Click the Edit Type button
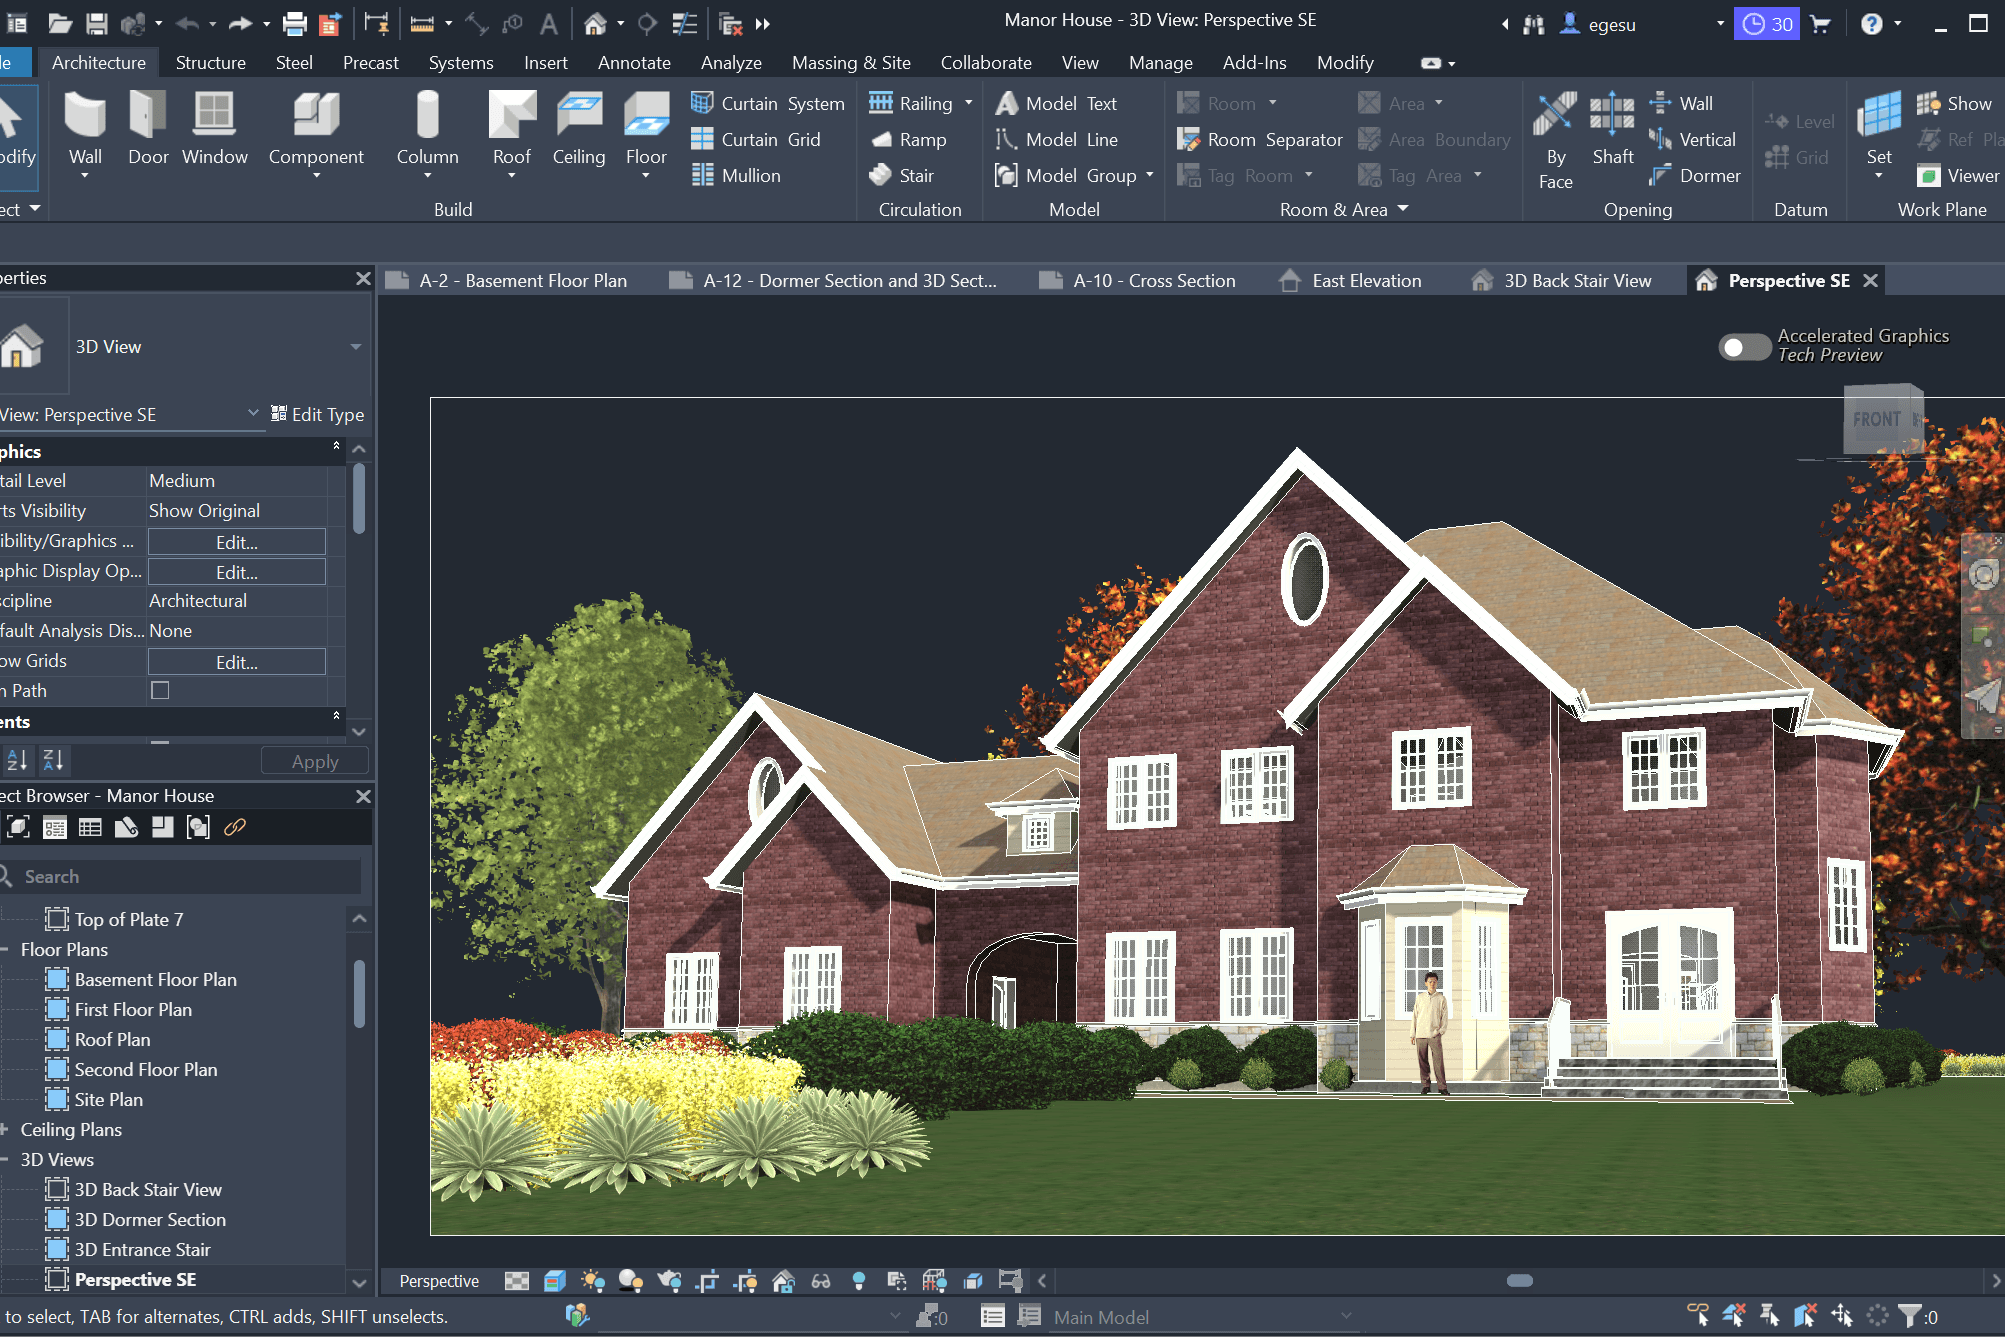The width and height of the screenshot is (2005, 1337). 317,414
